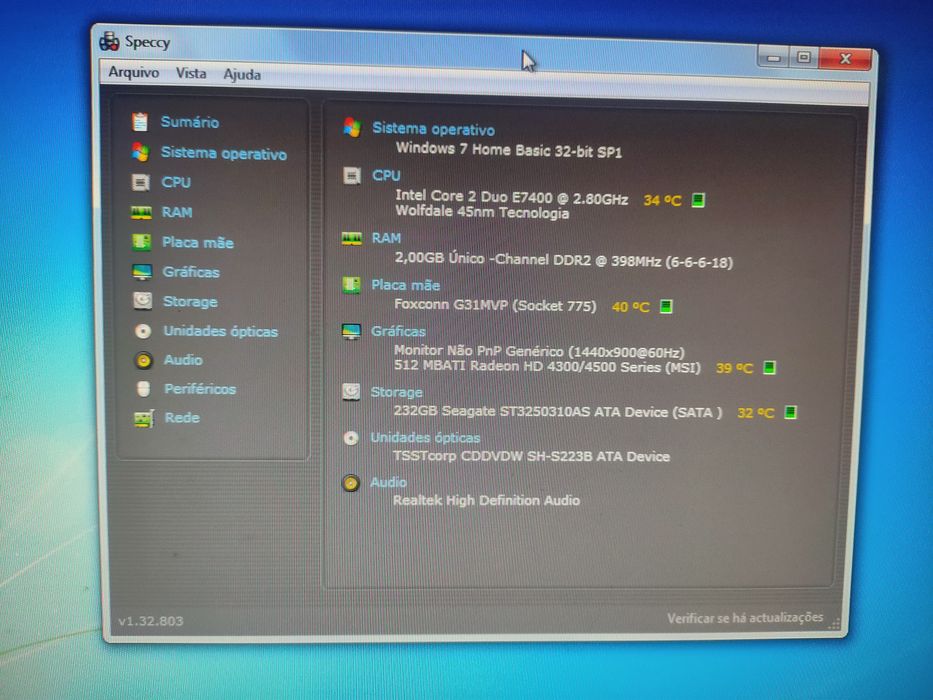Select CPU label in the sidebar
This screenshot has height=700, width=933.
(x=176, y=182)
